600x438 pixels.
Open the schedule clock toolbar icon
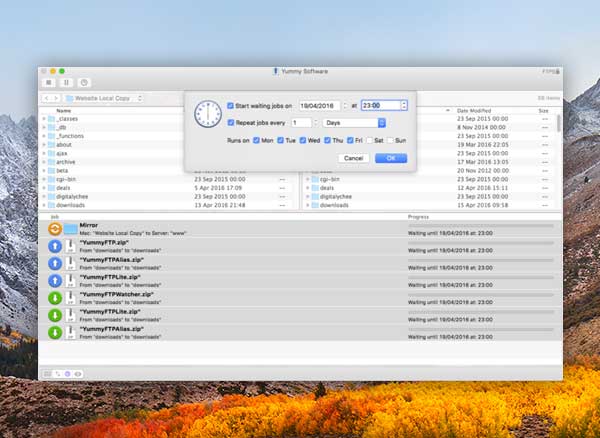(x=84, y=83)
